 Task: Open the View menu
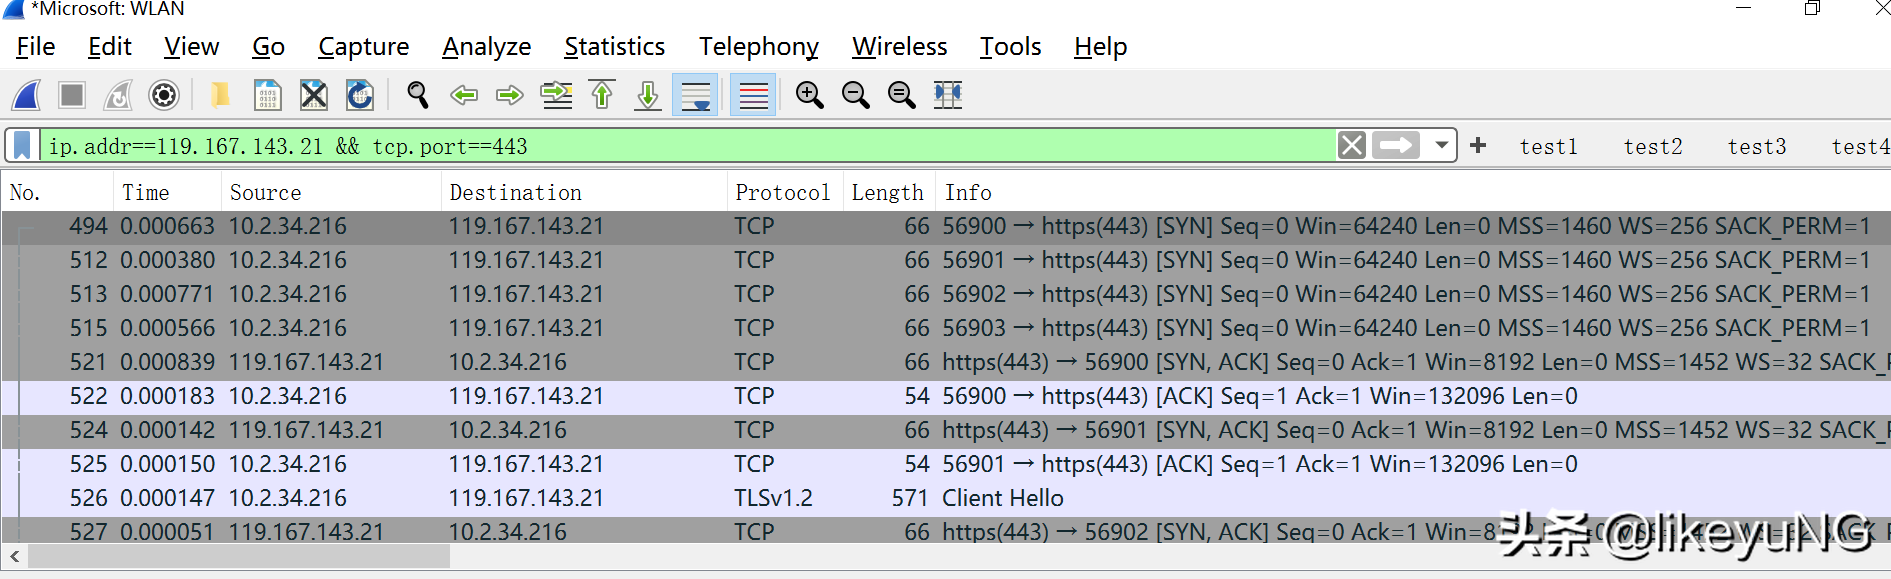(191, 47)
